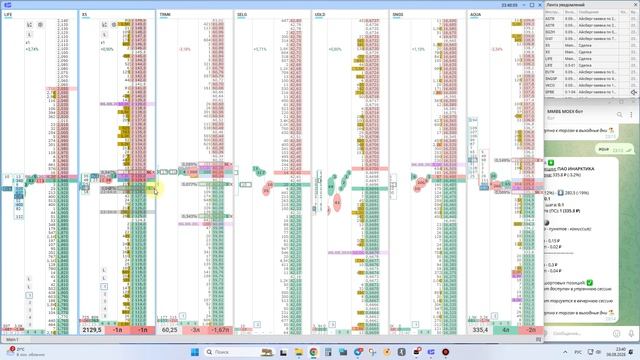Click the red record-circle app icon on the taskbar

446,352
